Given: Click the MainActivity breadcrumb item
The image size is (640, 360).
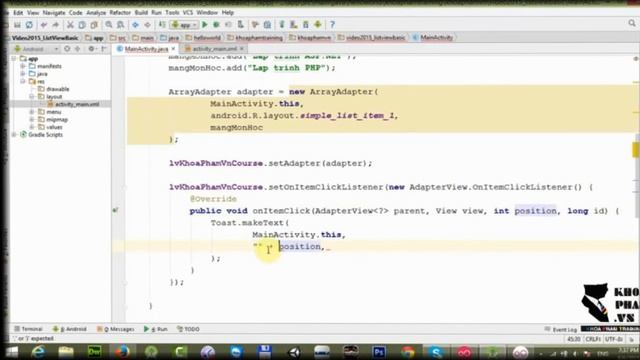Looking at the screenshot, I should pos(433,38).
